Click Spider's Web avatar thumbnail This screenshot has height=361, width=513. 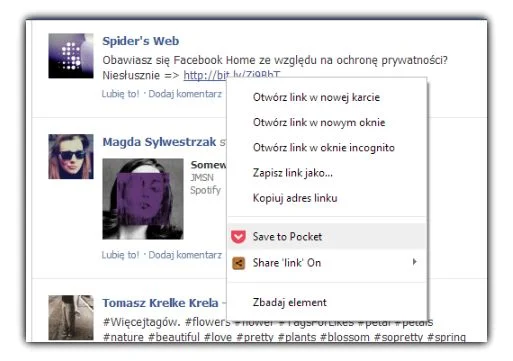point(71,56)
